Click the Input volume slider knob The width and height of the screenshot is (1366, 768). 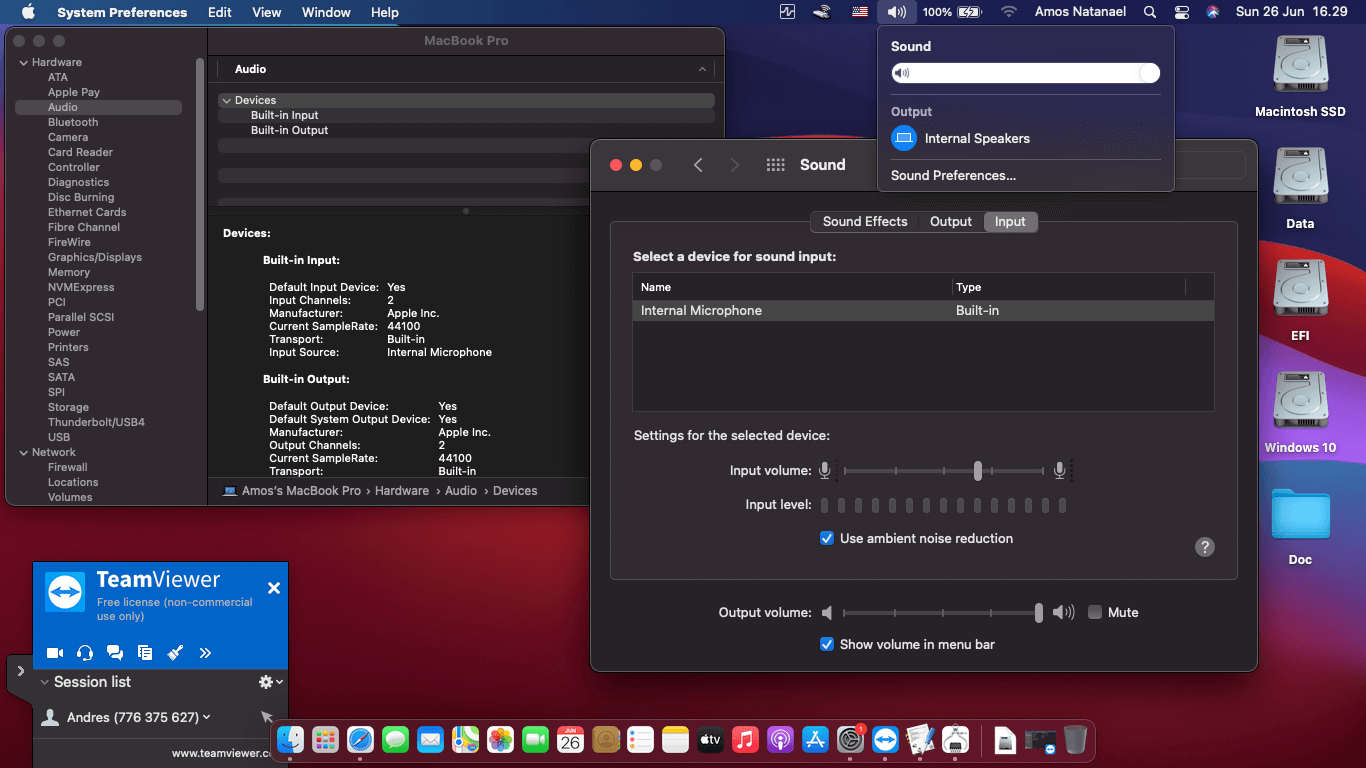tap(978, 471)
